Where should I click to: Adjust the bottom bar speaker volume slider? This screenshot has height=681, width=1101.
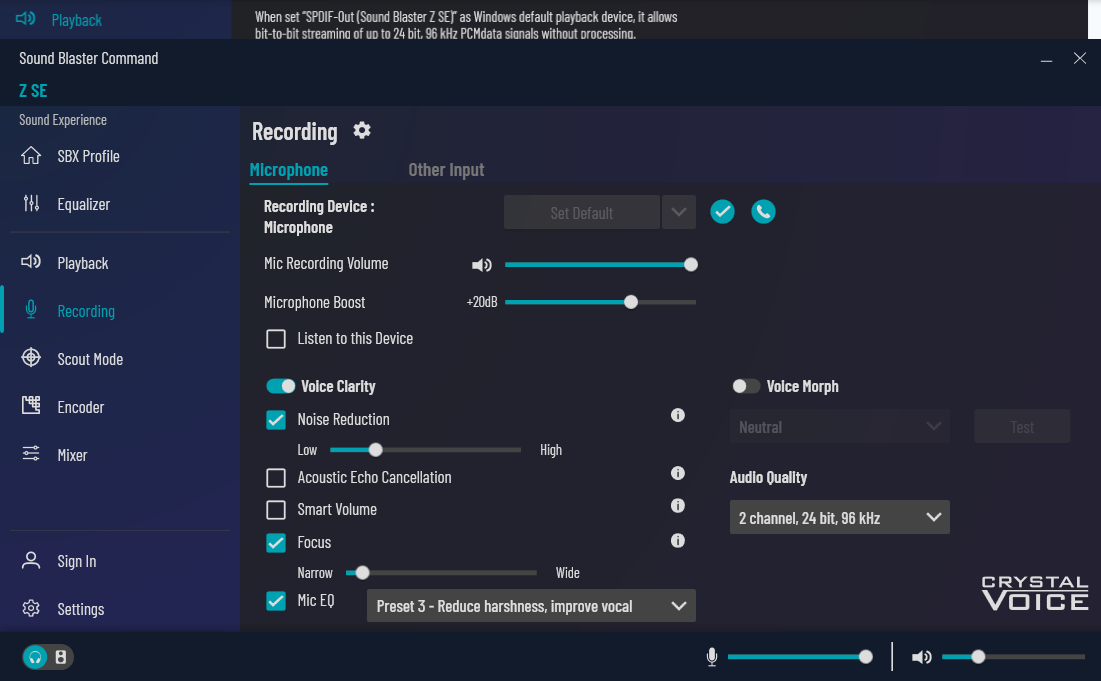(1014, 657)
